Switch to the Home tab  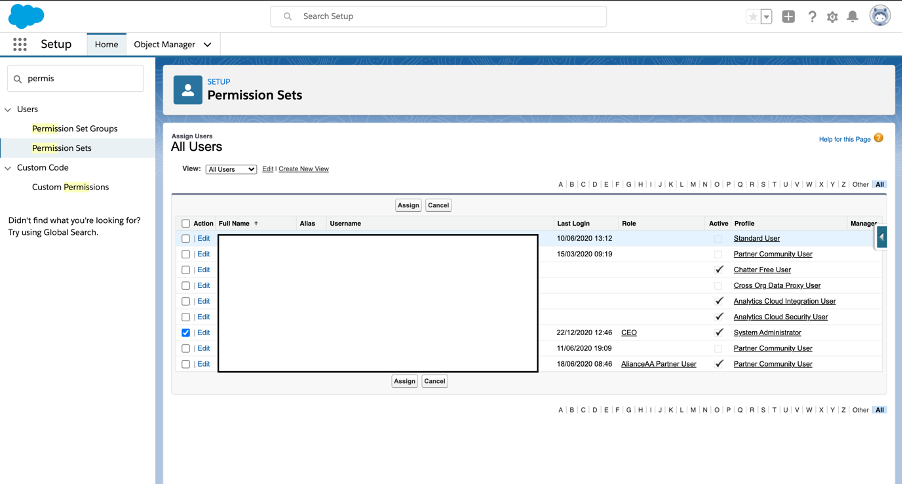tap(106, 44)
